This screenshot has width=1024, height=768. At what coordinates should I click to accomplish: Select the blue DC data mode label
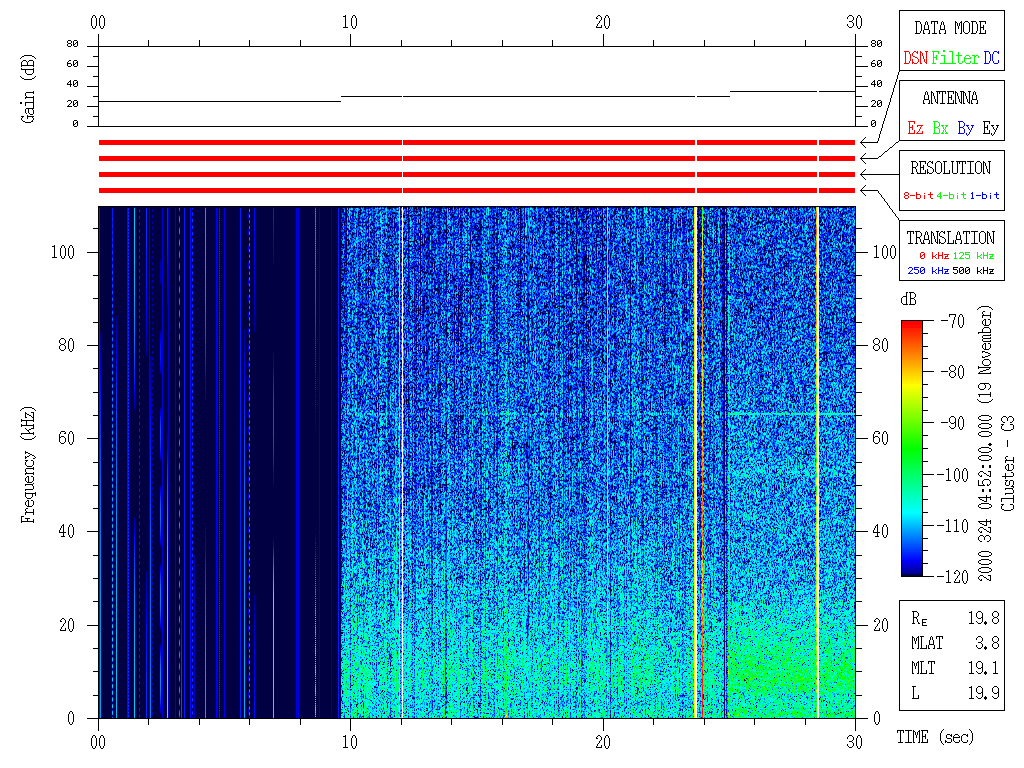click(991, 59)
